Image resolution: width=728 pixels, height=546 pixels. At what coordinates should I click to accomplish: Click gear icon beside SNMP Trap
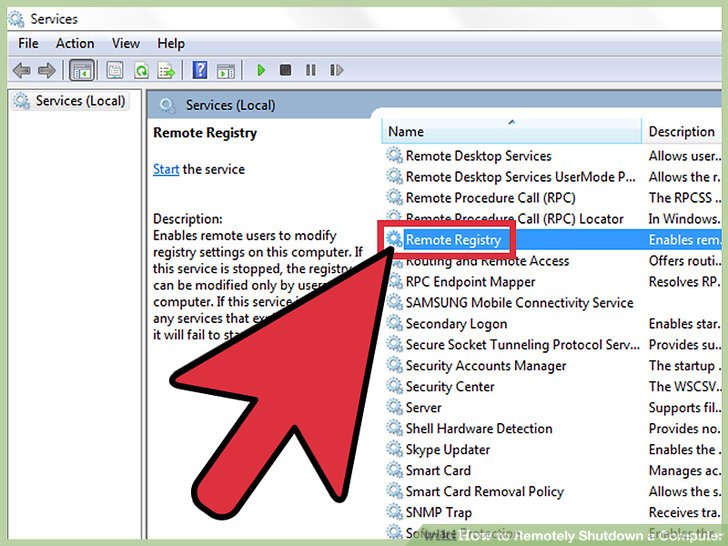[394, 512]
